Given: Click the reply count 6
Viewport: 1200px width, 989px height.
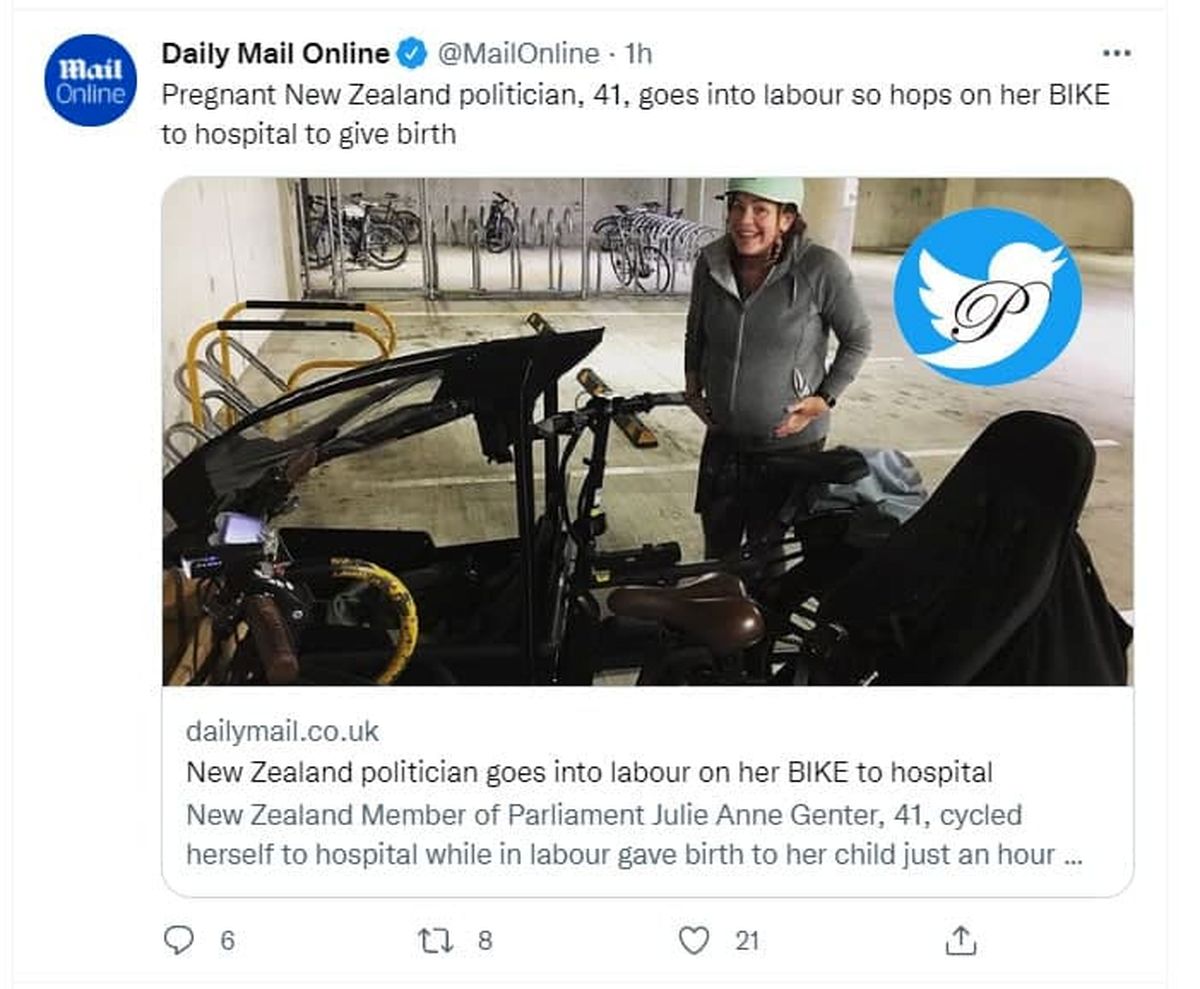Looking at the screenshot, I should pyautogui.click(x=227, y=940).
